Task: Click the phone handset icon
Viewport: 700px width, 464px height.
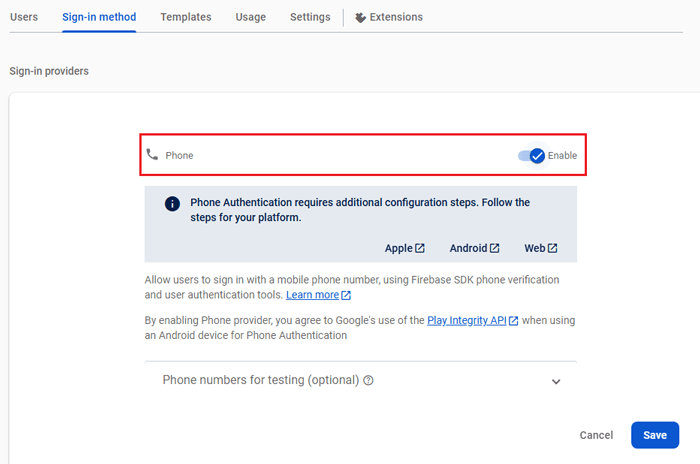Action: (152, 155)
